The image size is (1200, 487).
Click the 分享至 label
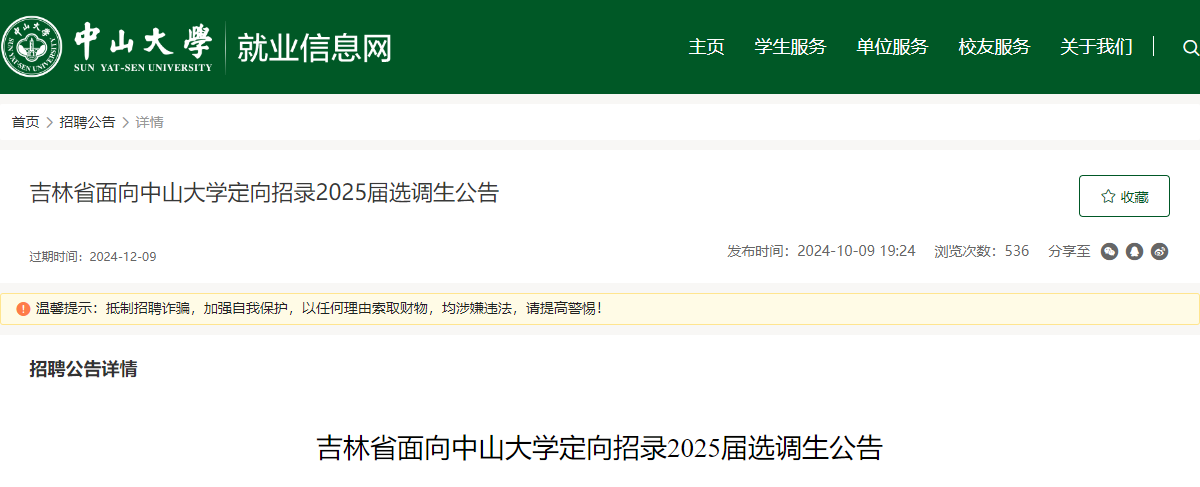pyautogui.click(x=1069, y=251)
